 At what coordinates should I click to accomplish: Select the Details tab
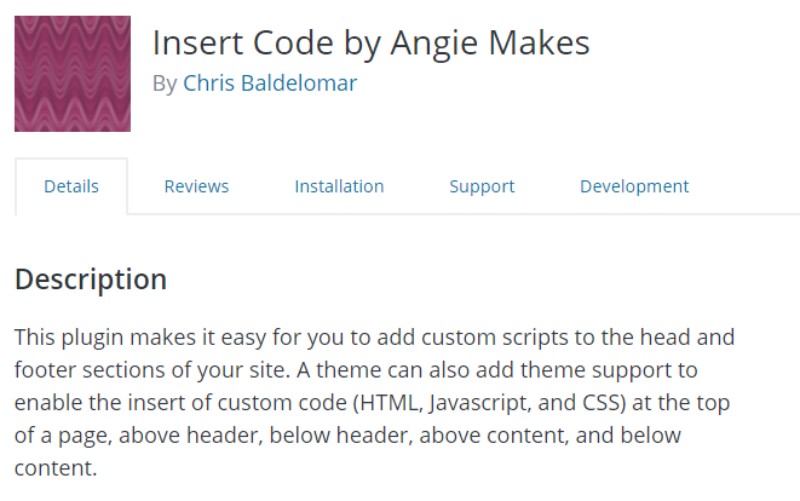click(x=71, y=186)
